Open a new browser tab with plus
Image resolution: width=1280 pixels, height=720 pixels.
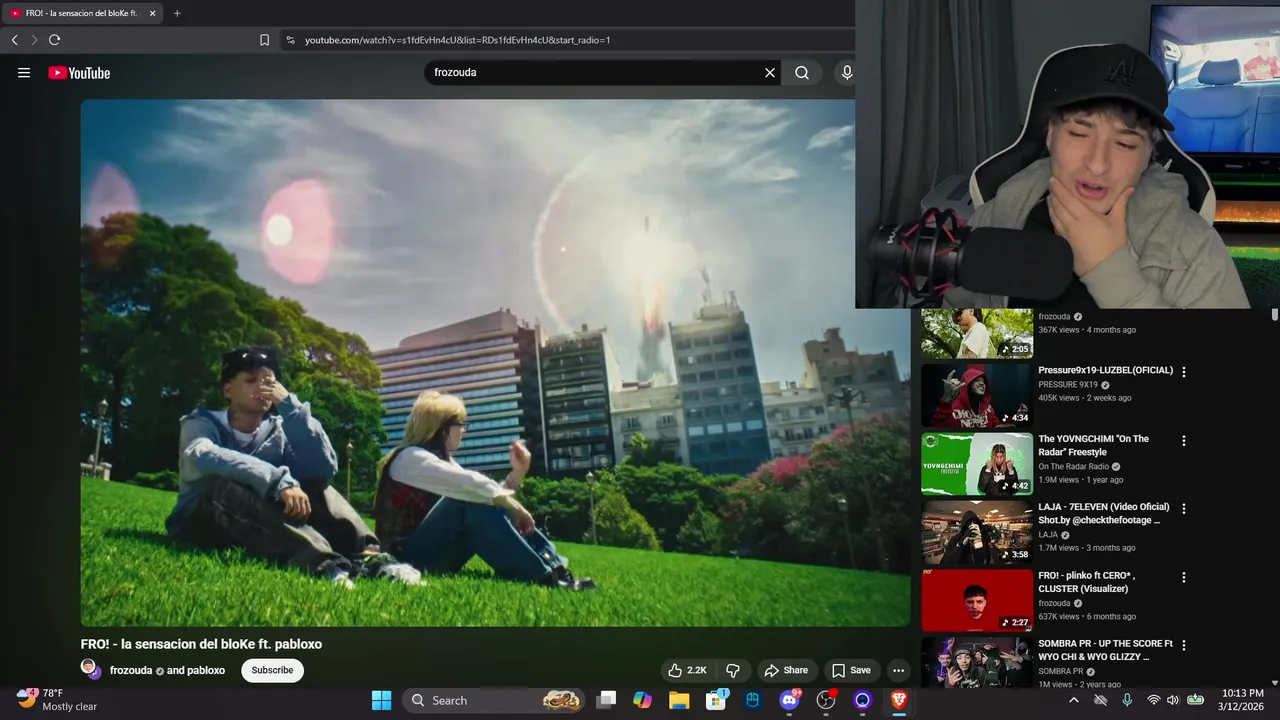click(x=177, y=13)
